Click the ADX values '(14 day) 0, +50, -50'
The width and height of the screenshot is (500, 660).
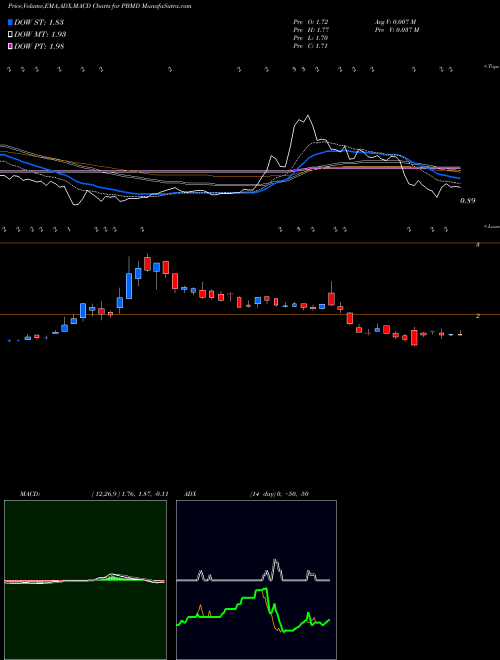tap(277, 494)
